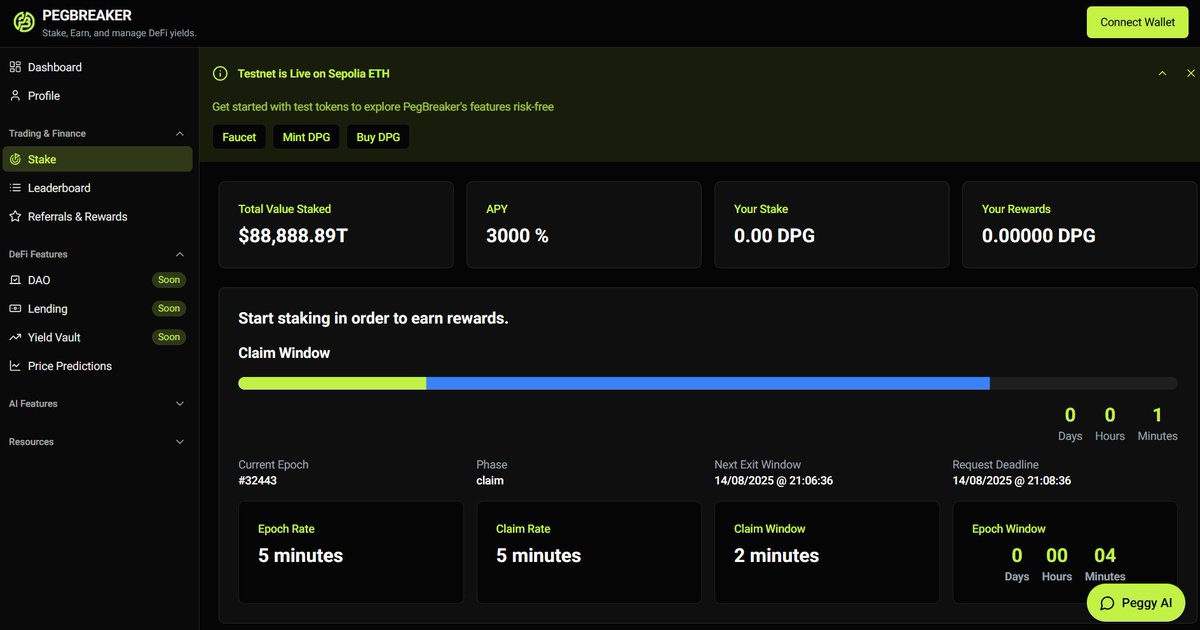Select the Lending menu item
Image resolution: width=1200 pixels, height=630 pixels.
tap(97, 309)
